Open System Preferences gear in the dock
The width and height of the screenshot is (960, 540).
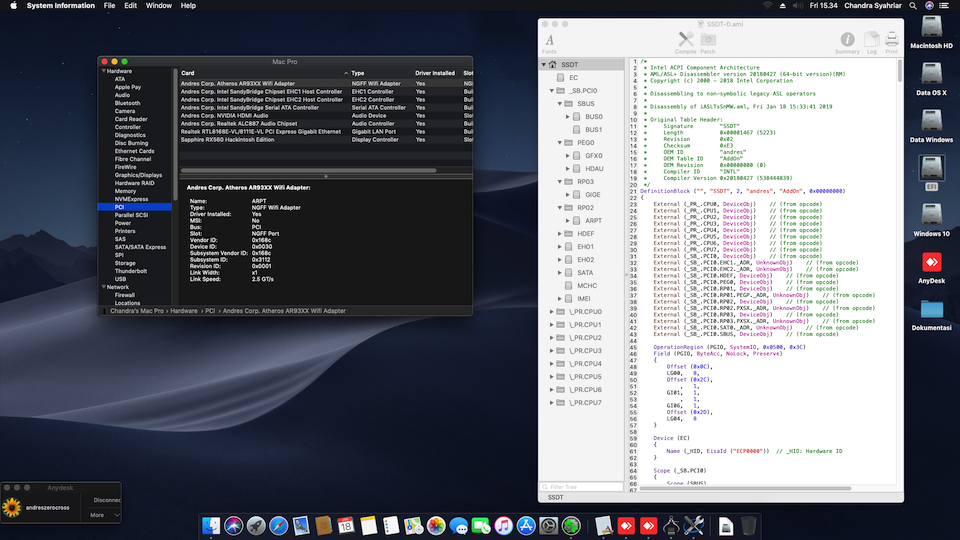549,525
